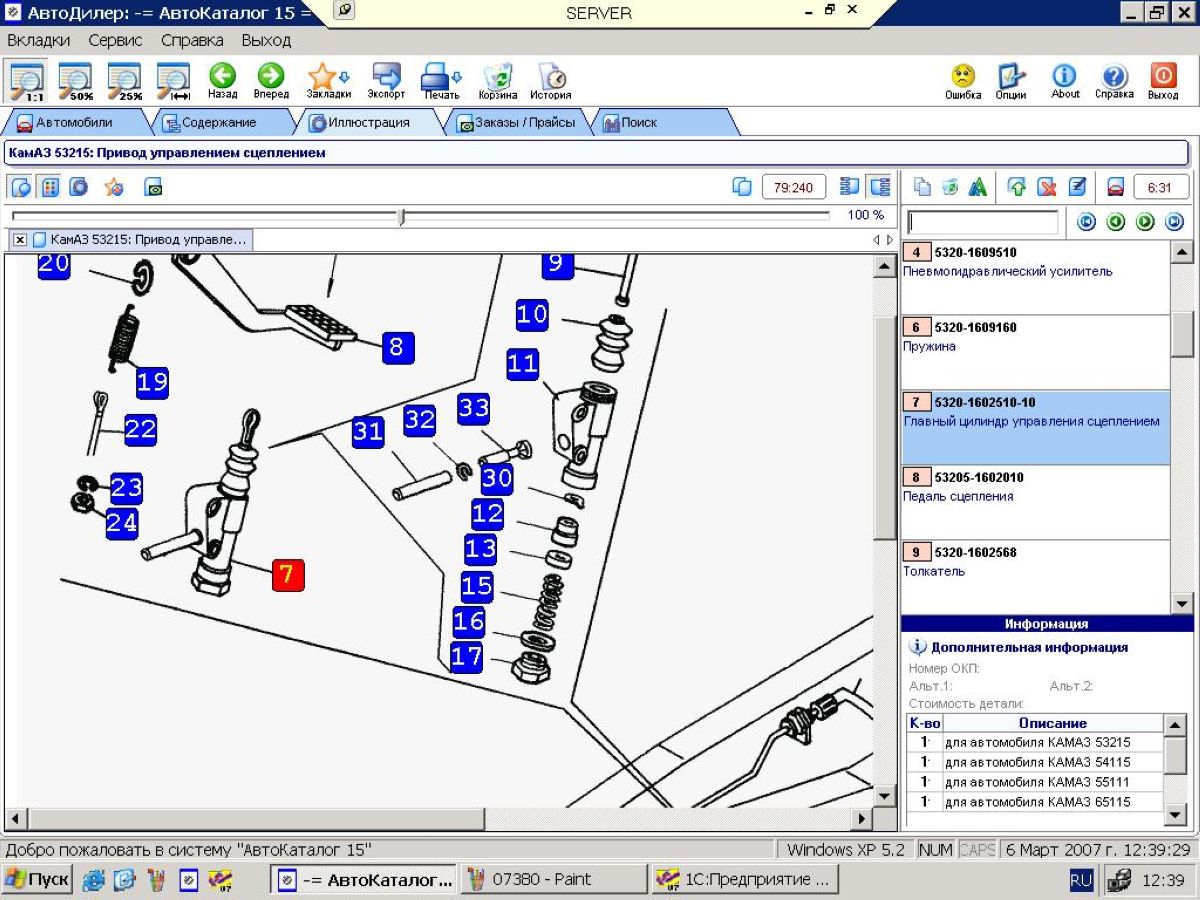Toggle the magnifier mode button in illustration toolbar
The image size is (1200, 900).
pos(21,187)
